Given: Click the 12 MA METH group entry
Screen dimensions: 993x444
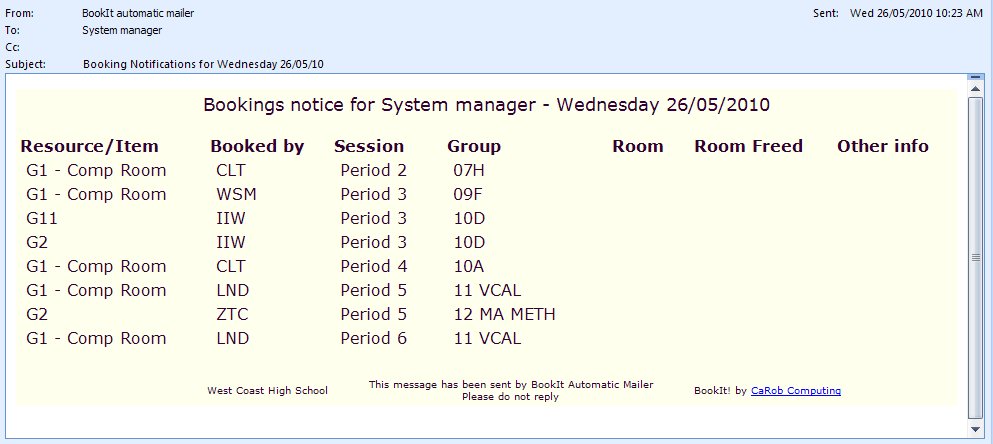Looking at the screenshot, I should tap(504, 314).
